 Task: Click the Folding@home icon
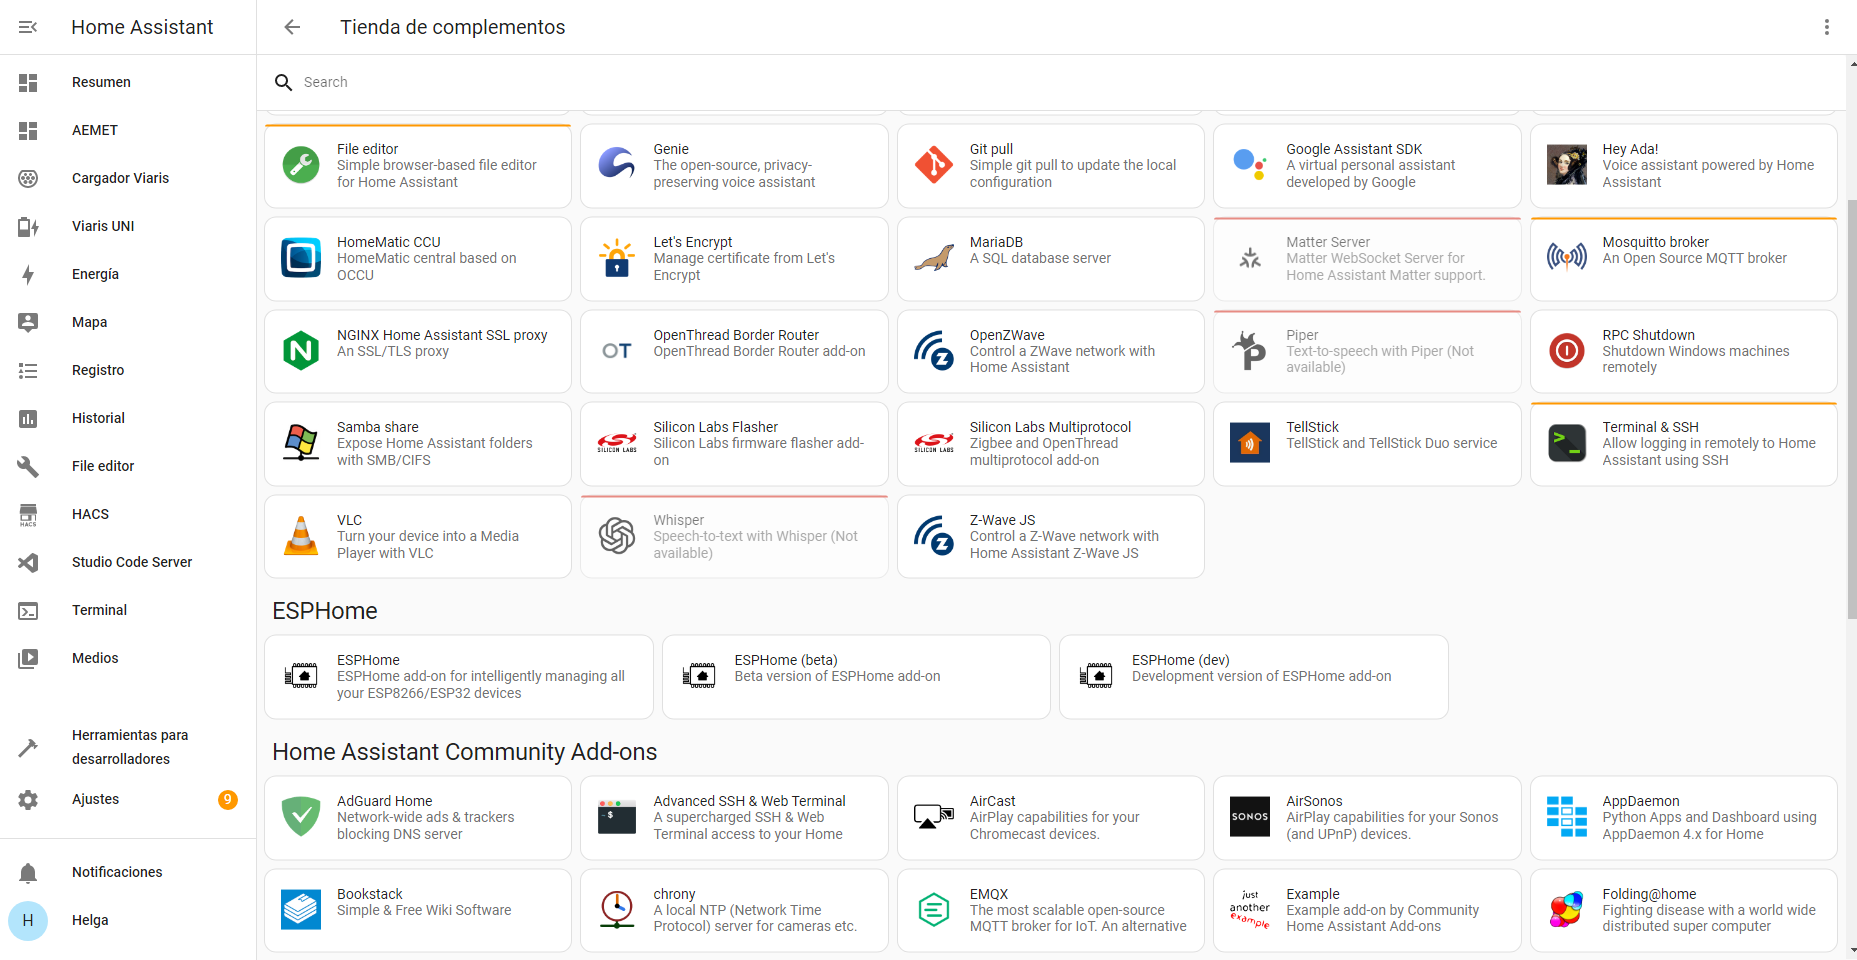[1567, 910]
